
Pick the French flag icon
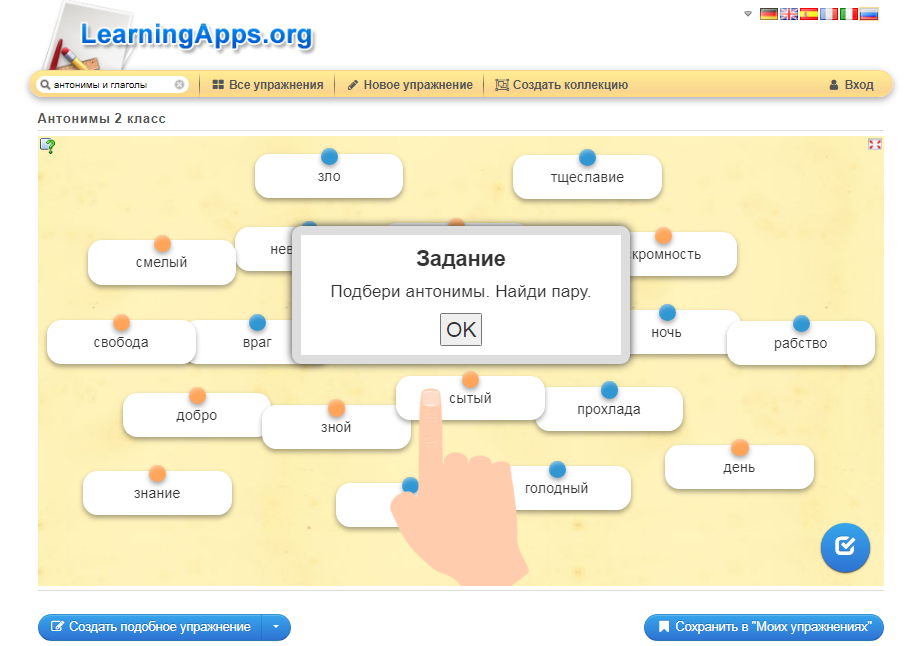point(829,14)
